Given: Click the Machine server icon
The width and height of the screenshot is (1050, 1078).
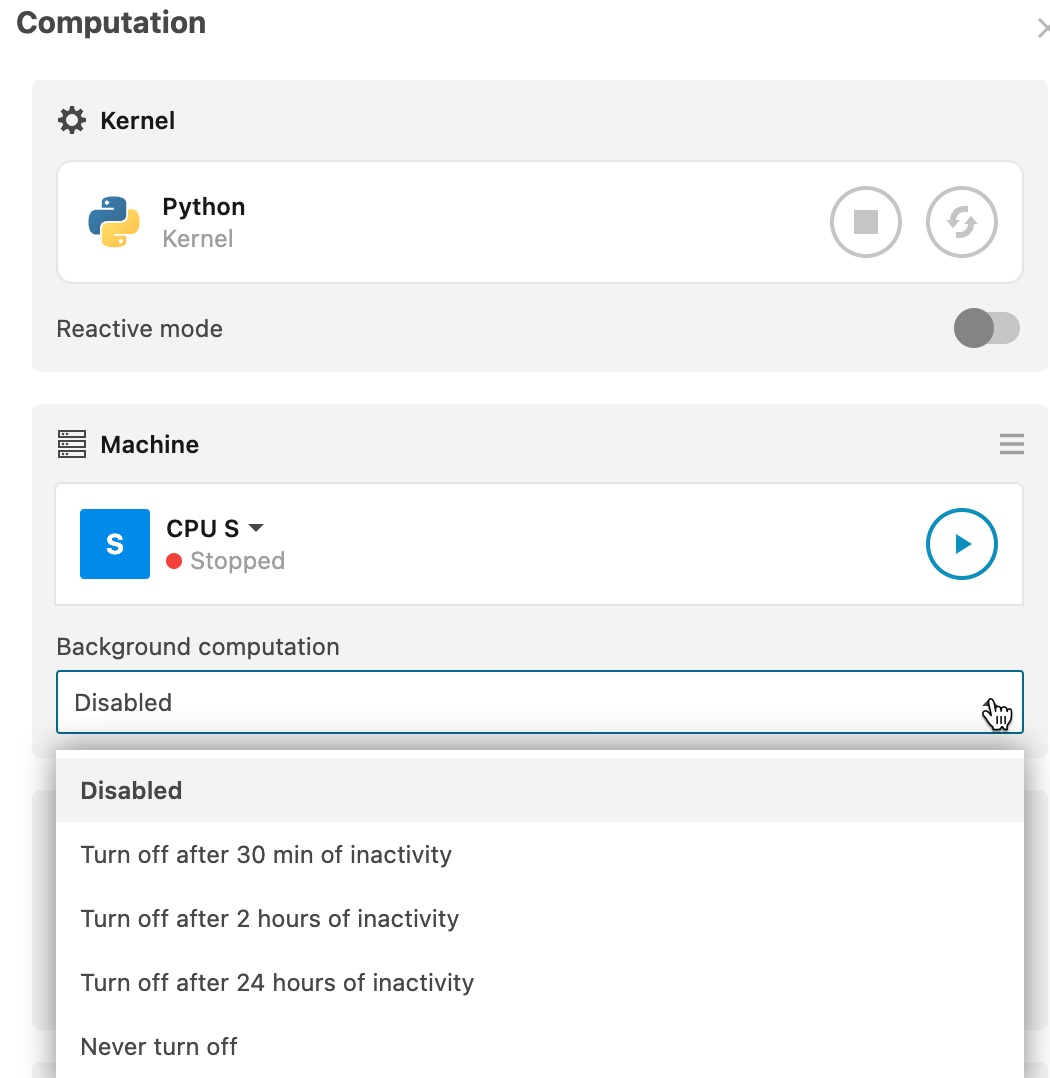Looking at the screenshot, I should click(x=72, y=444).
